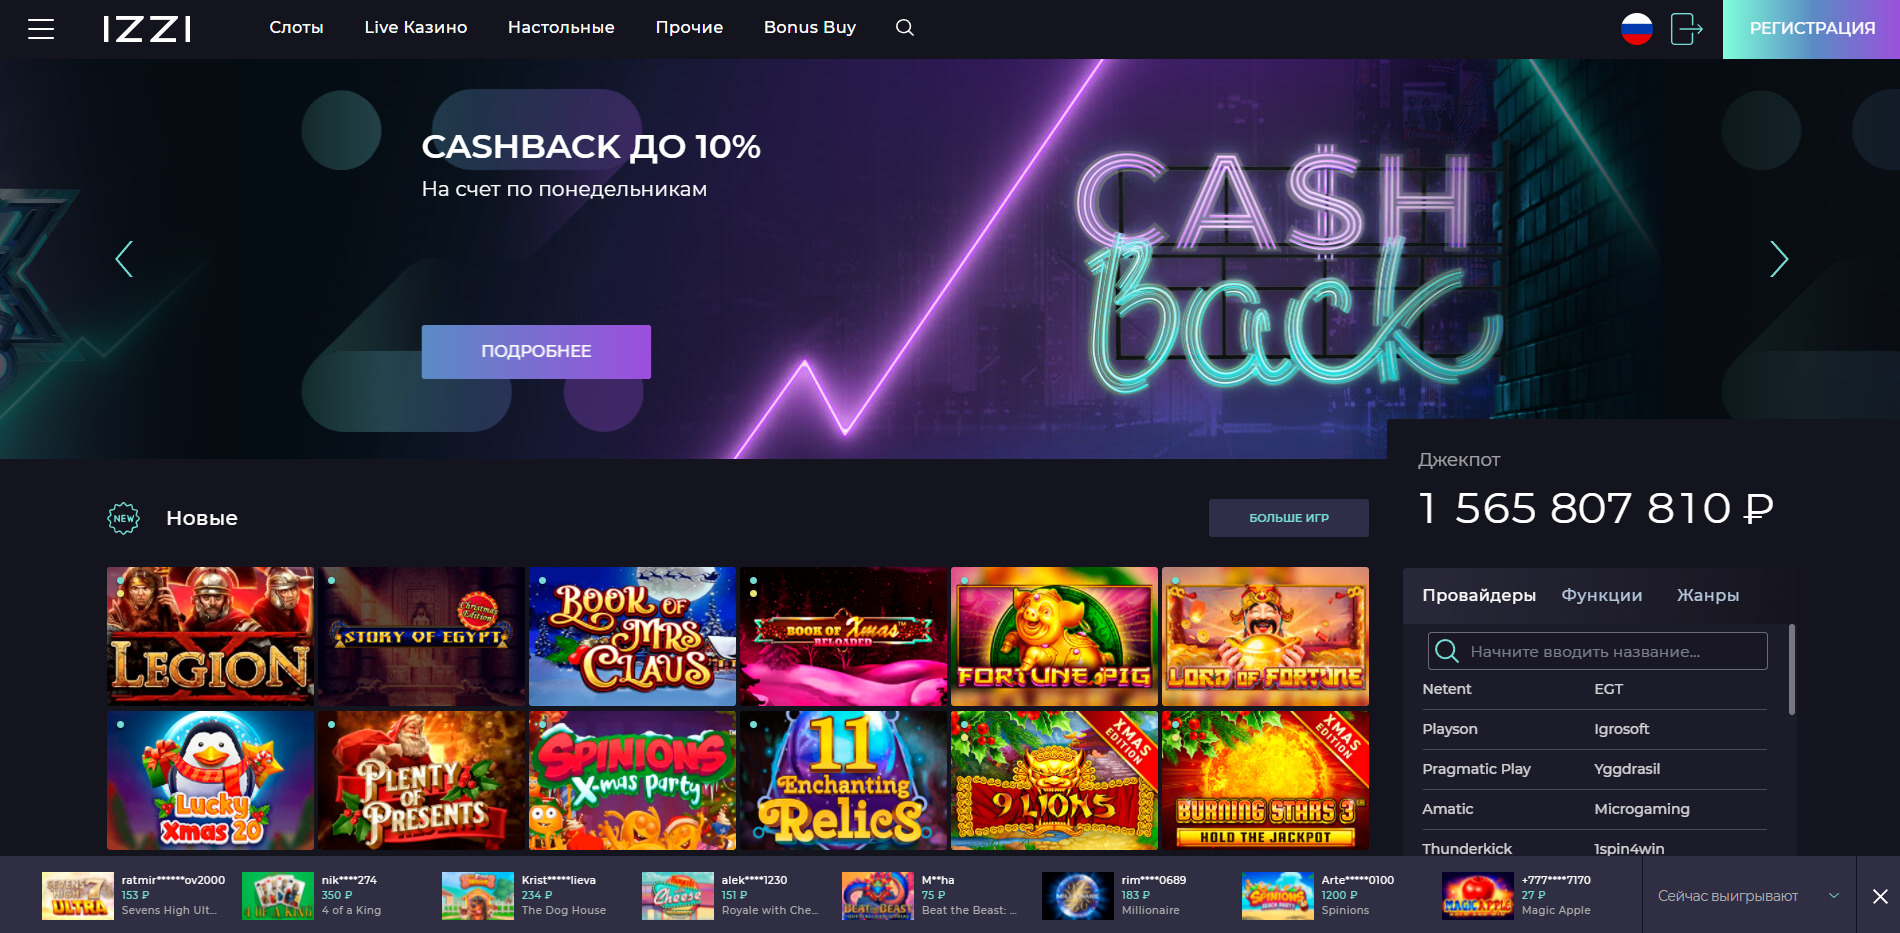Image resolution: width=1900 pixels, height=933 pixels.
Task: Switch to the Жанры tab
Action: pyautogui.click(x=1708, y=595)
